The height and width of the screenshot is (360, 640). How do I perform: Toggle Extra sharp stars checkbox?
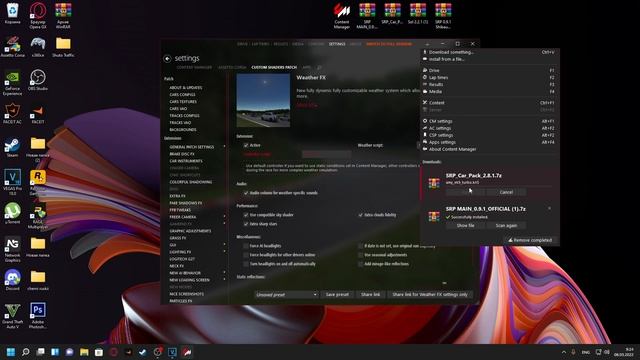(246, 224)
